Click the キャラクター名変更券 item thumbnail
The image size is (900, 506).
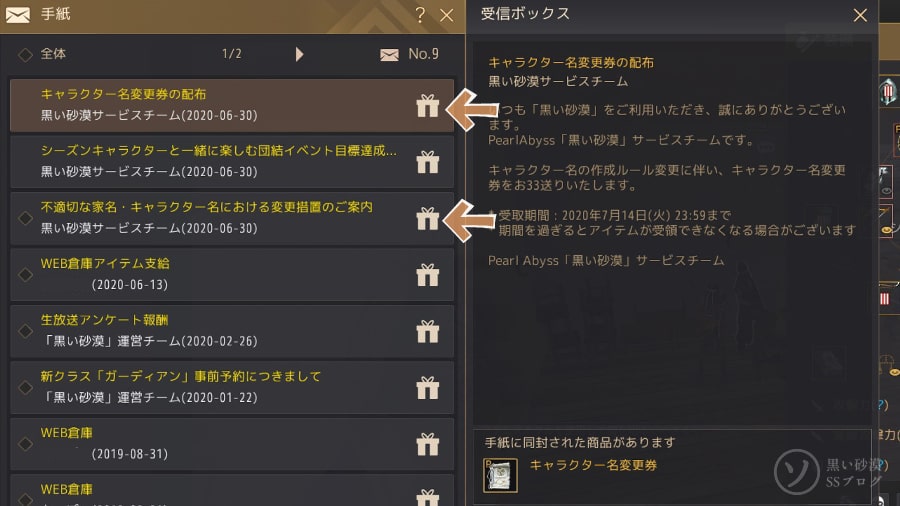point(500,475)
